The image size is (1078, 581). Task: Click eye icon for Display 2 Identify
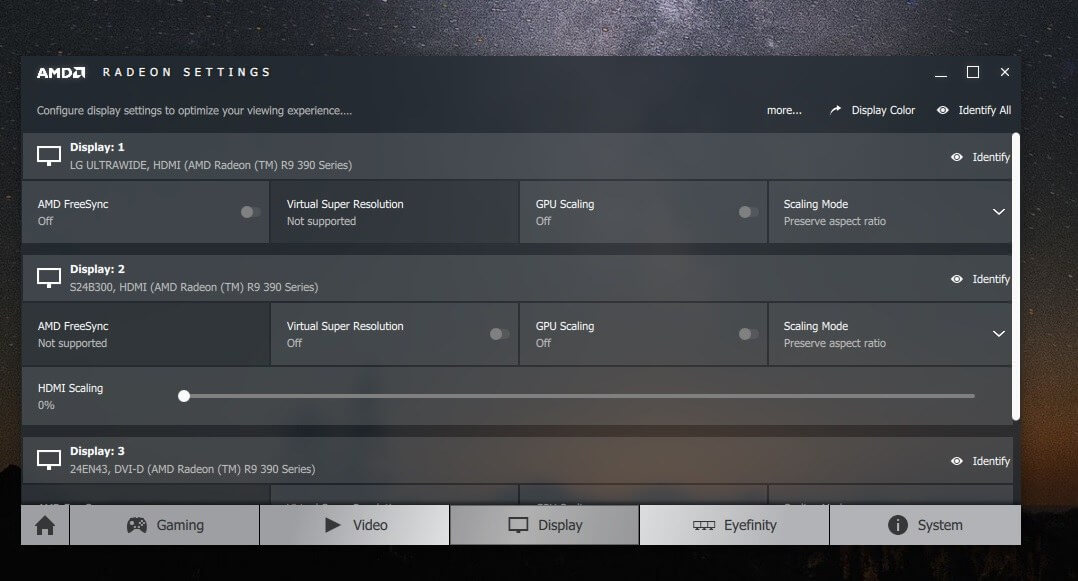pyautogui.click(x=956, y=278)
